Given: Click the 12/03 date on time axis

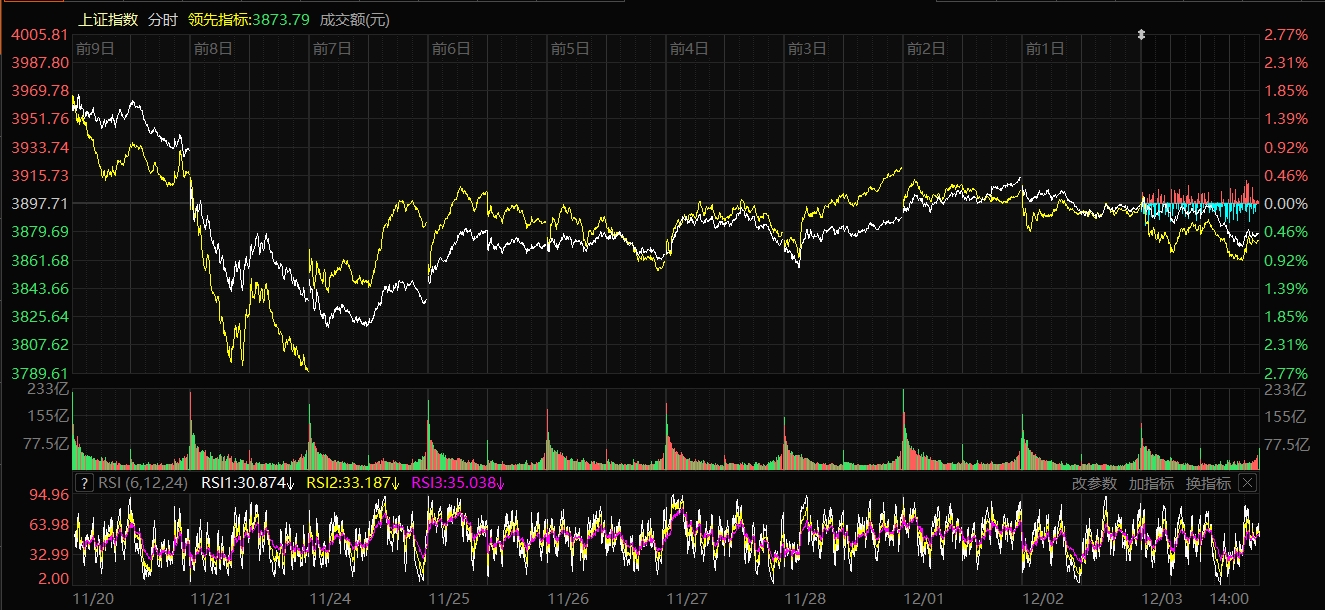Looking at the screenshot, I should point(1161,597).
